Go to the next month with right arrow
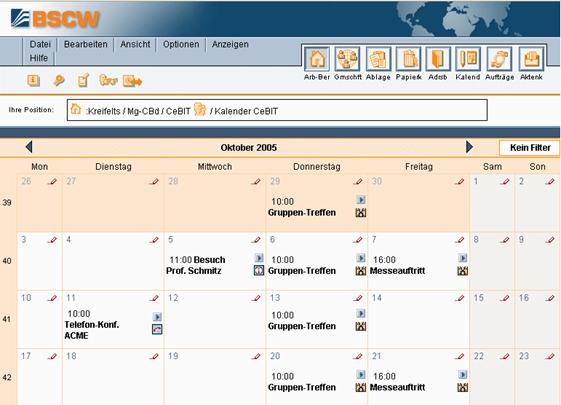Screen dimensions: 561x405 coord(469,147)
